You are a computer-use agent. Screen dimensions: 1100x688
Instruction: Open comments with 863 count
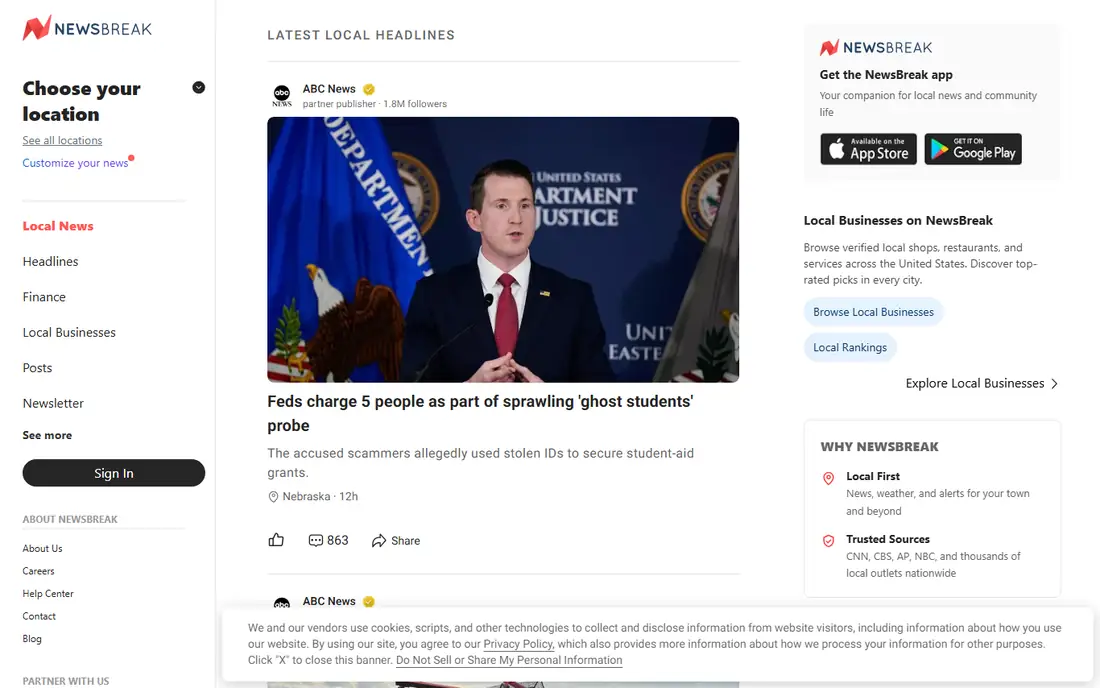click(x=328, y=540)
